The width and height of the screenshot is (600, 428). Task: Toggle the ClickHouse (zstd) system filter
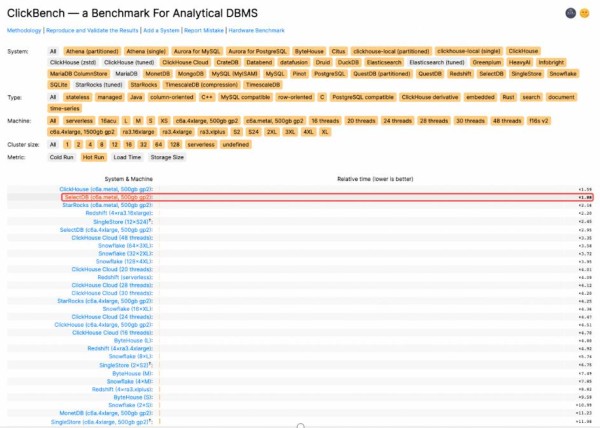(73, 62)
